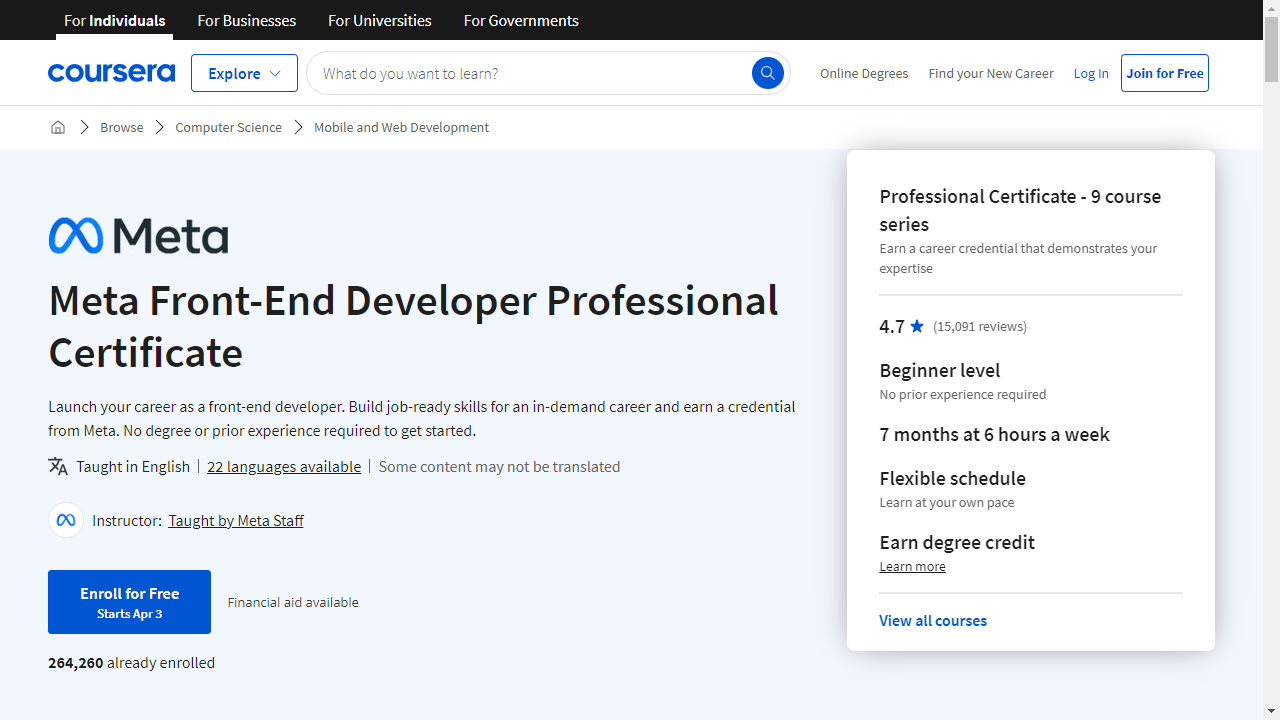Open Computer Science breadcrumb
The height and width of the screenshot is (720, 1280).
228,127
